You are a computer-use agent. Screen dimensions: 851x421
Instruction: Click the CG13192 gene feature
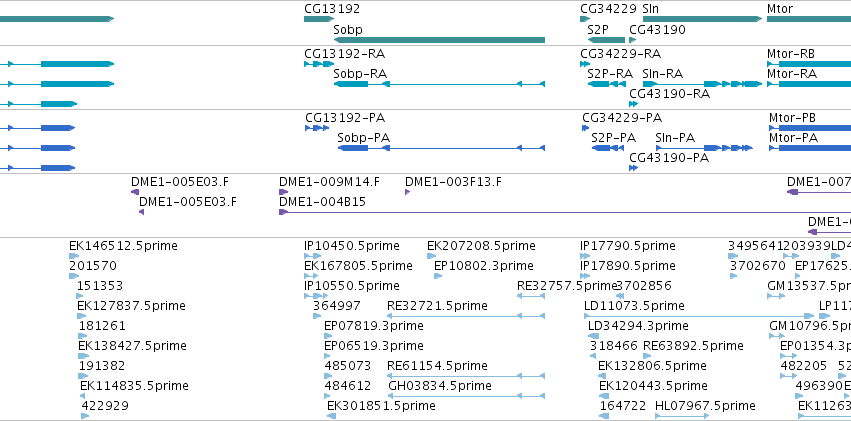tap(319, 19)
